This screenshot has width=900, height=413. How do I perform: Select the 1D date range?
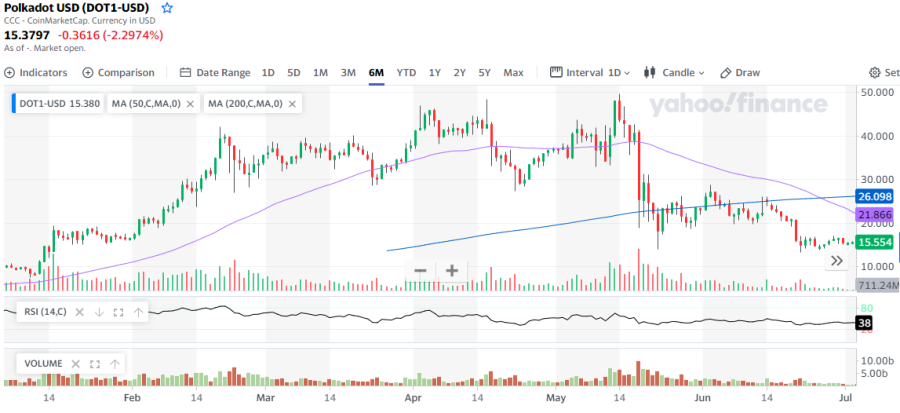[268, 73]
